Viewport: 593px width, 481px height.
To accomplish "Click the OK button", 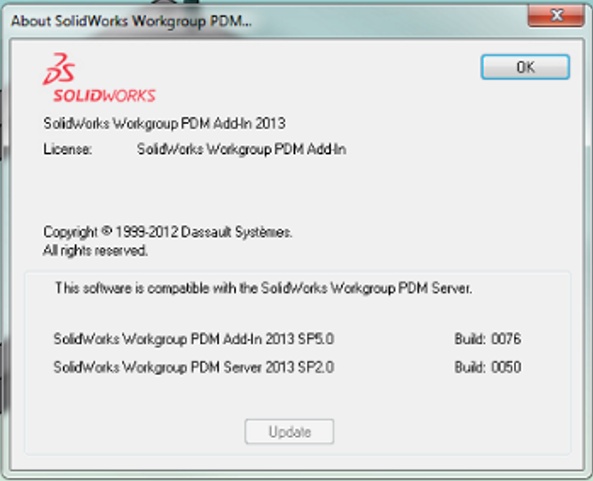I will point(525,67).
